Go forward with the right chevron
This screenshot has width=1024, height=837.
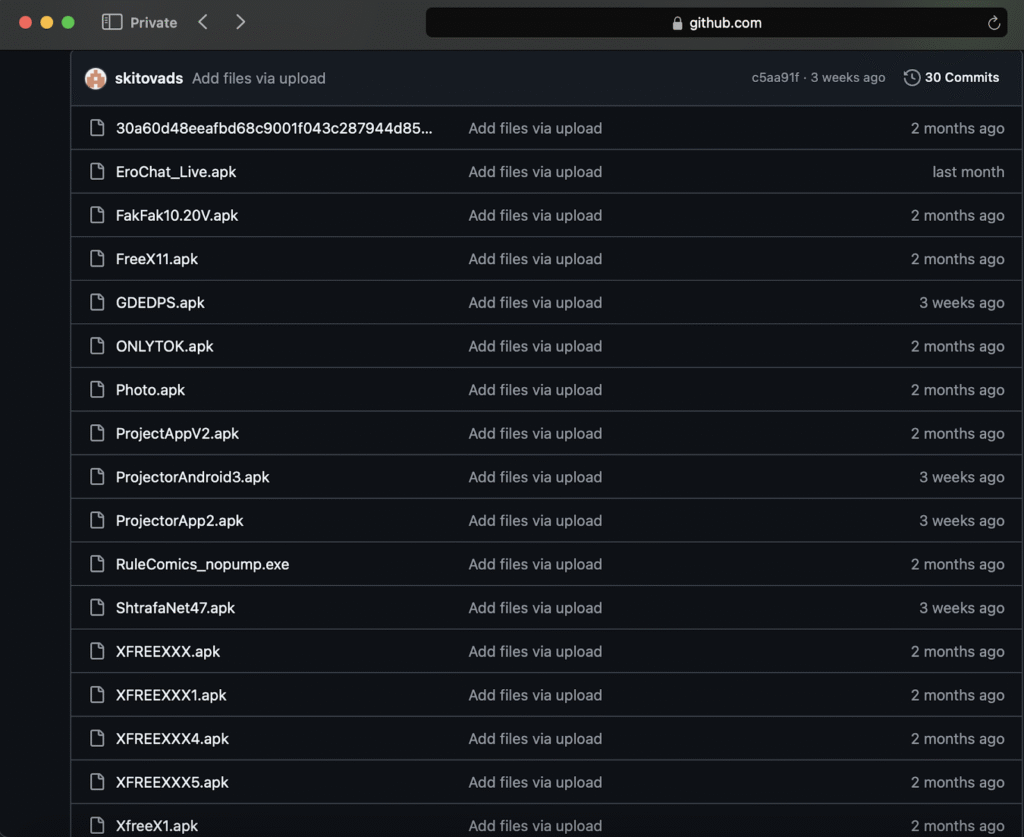coord(240,22)
